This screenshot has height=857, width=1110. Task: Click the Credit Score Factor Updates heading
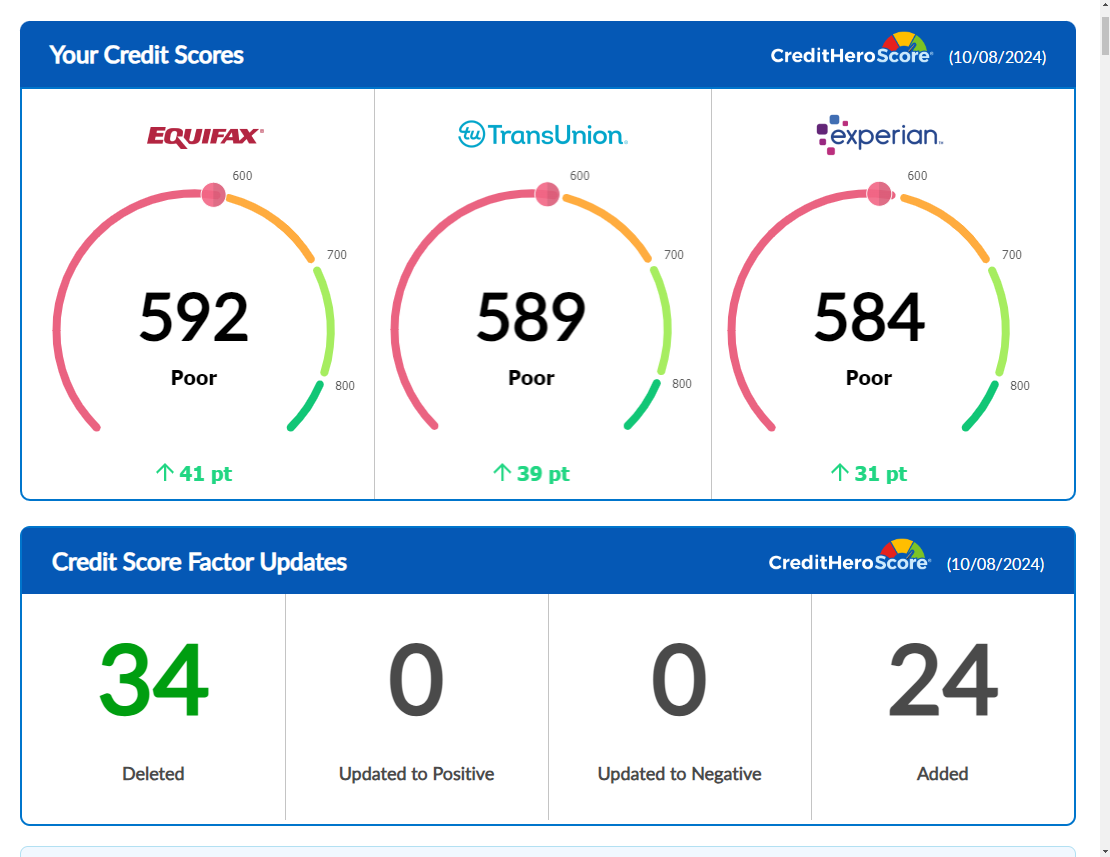point(200,562)
